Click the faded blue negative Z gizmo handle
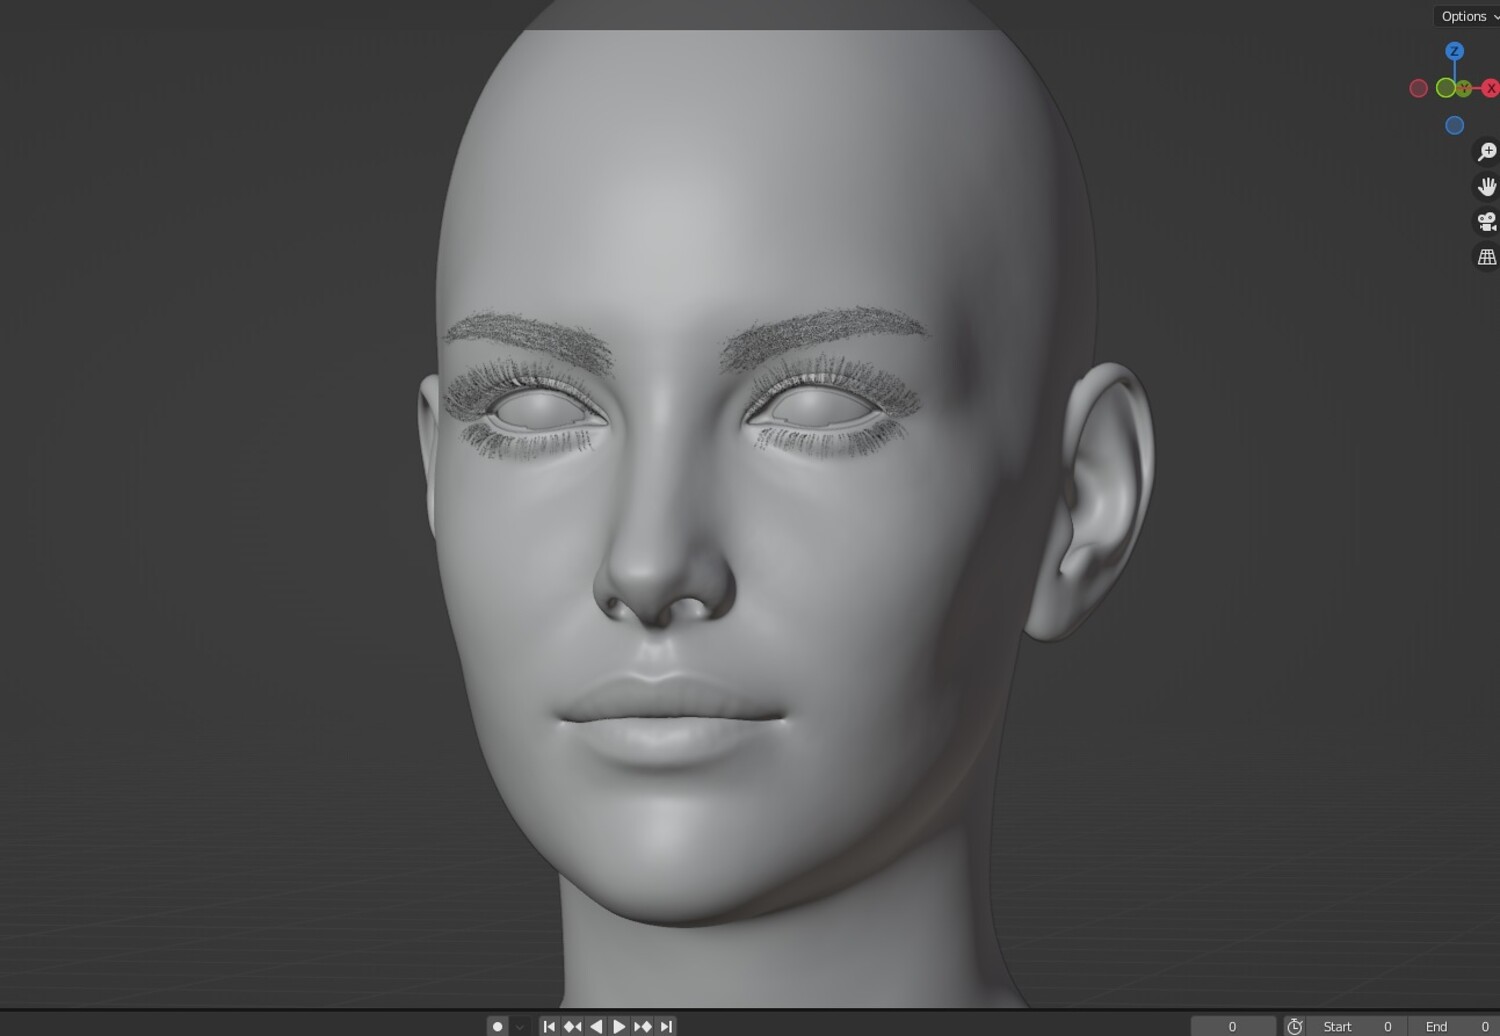This screenshot has height=1036, width=1500. pos(1454,125)
